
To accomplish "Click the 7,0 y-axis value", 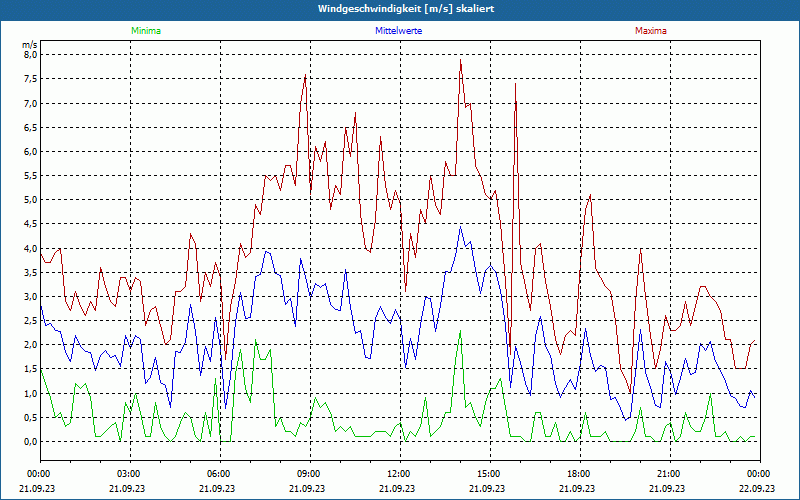I will pyautogui.click(x=31, y=104).
